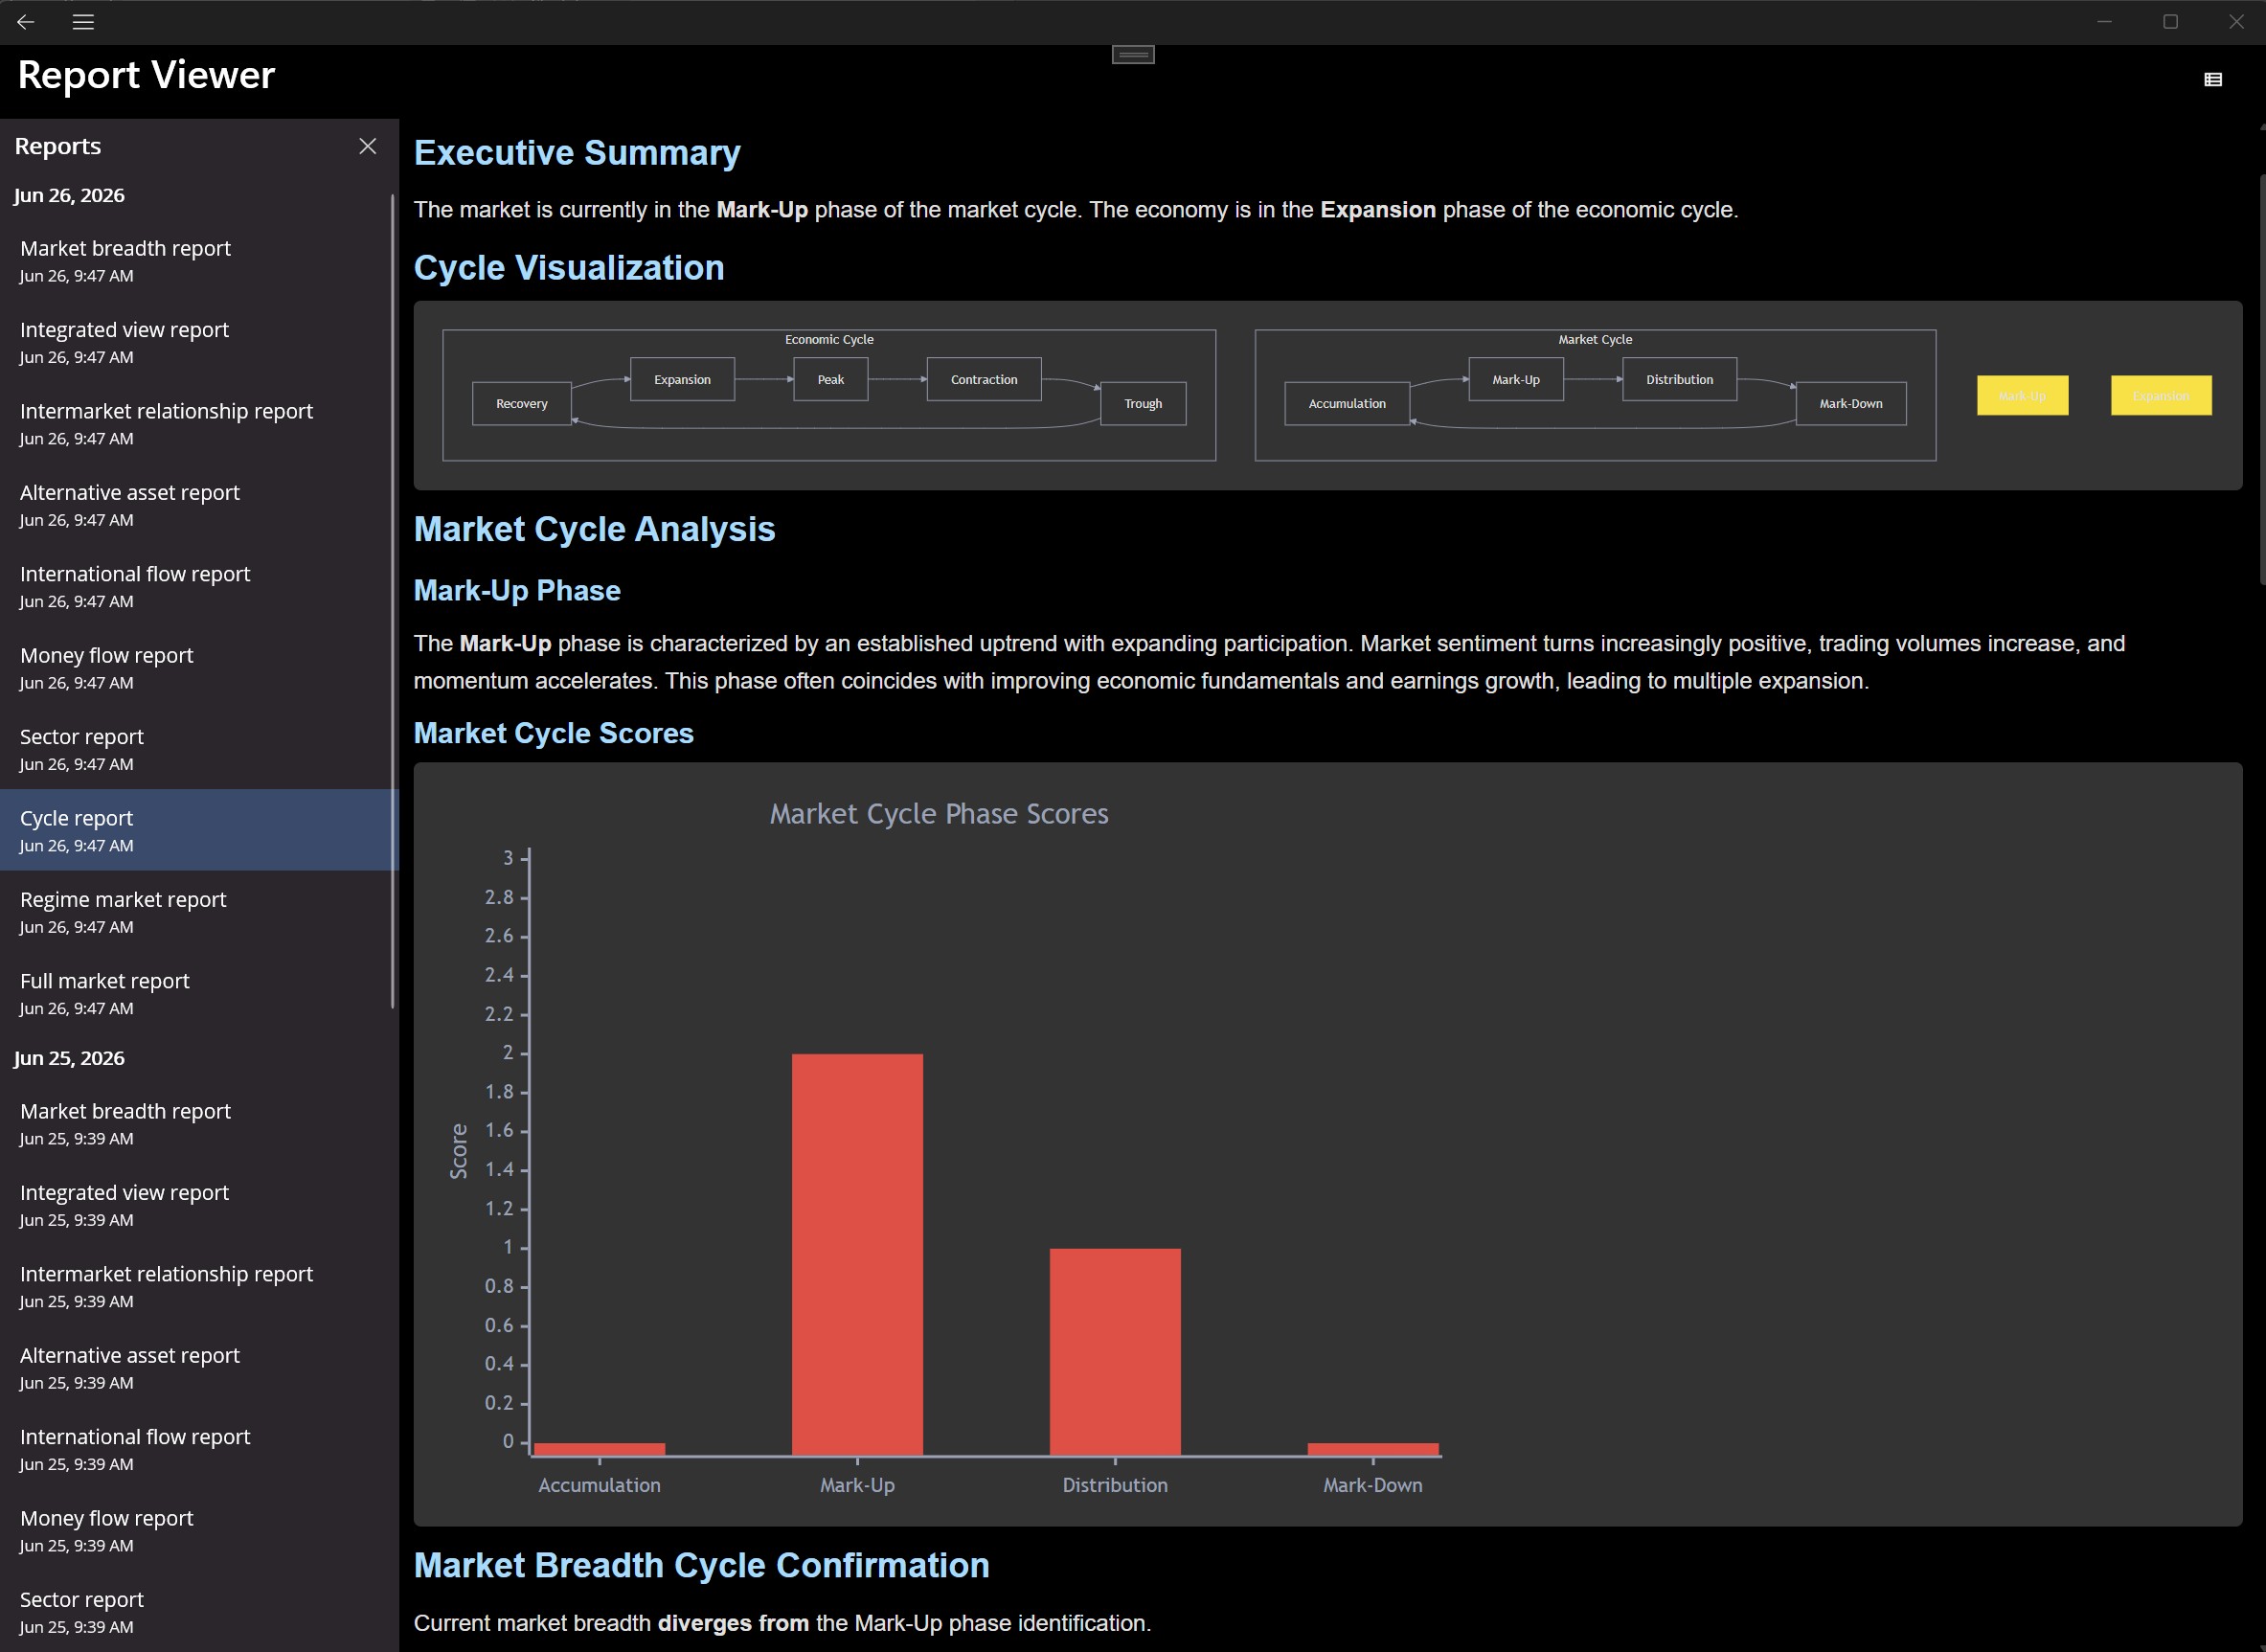Close the Reports side panel
This screenshot has height=1652, width=2266.
(368, 146)
